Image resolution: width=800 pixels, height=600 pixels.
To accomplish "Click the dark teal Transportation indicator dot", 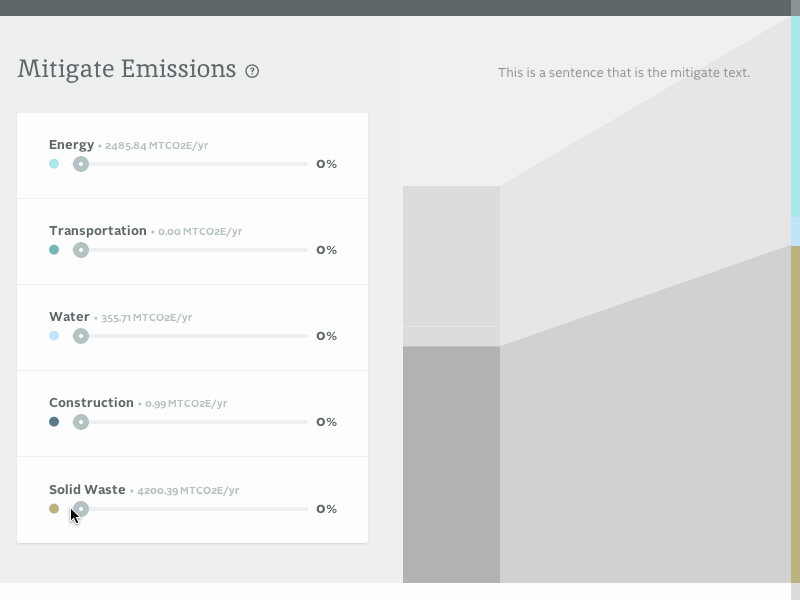I will [x=55, y=250].
